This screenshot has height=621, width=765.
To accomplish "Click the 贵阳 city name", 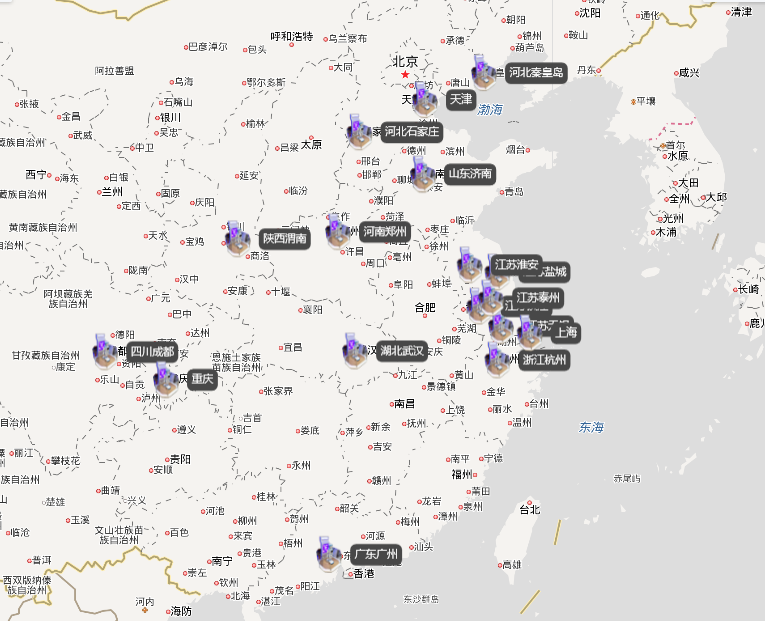I will pos(180,459).
